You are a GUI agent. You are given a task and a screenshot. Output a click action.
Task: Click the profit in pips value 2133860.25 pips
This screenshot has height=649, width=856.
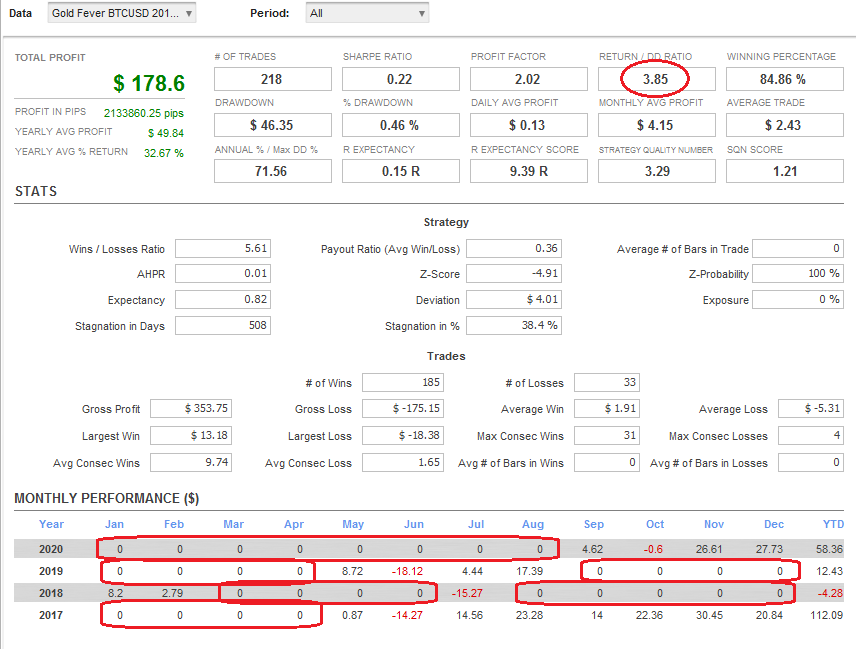(x=144, y=113)
